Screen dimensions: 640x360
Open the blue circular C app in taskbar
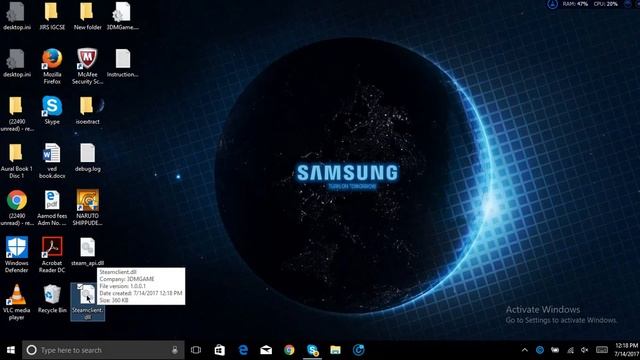tap(358, 350)
